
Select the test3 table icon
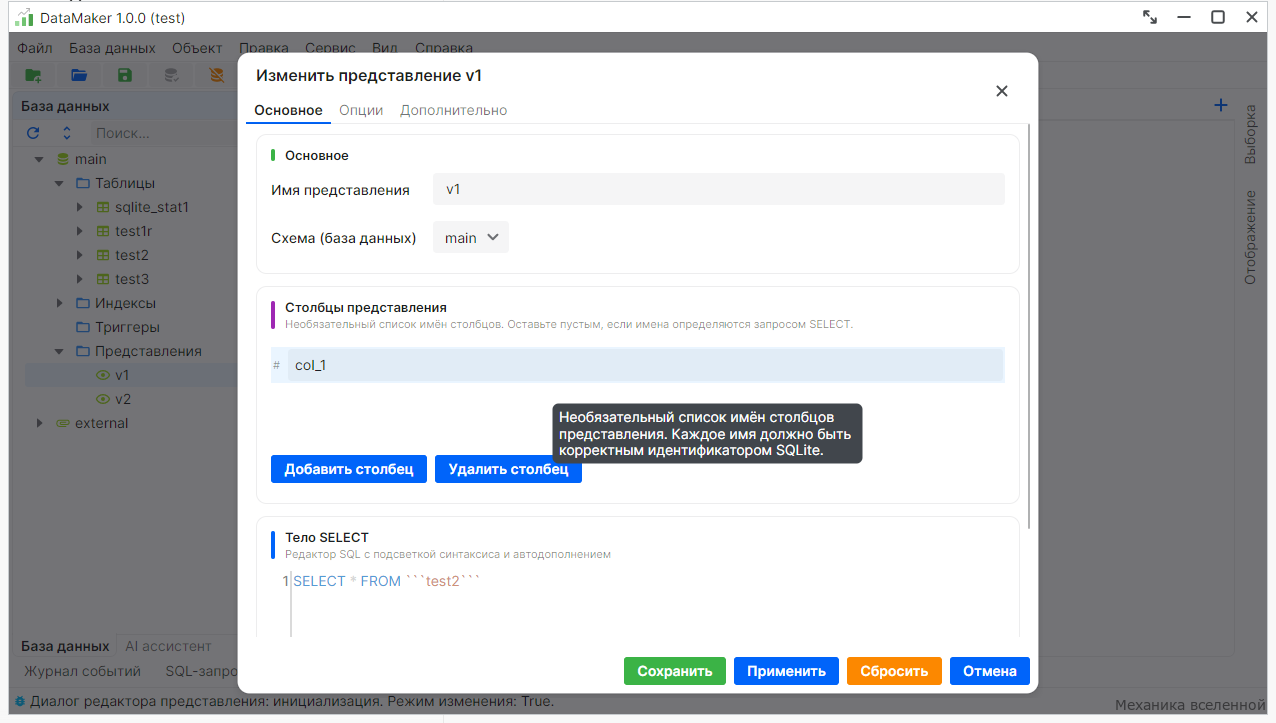pos(103,279)
